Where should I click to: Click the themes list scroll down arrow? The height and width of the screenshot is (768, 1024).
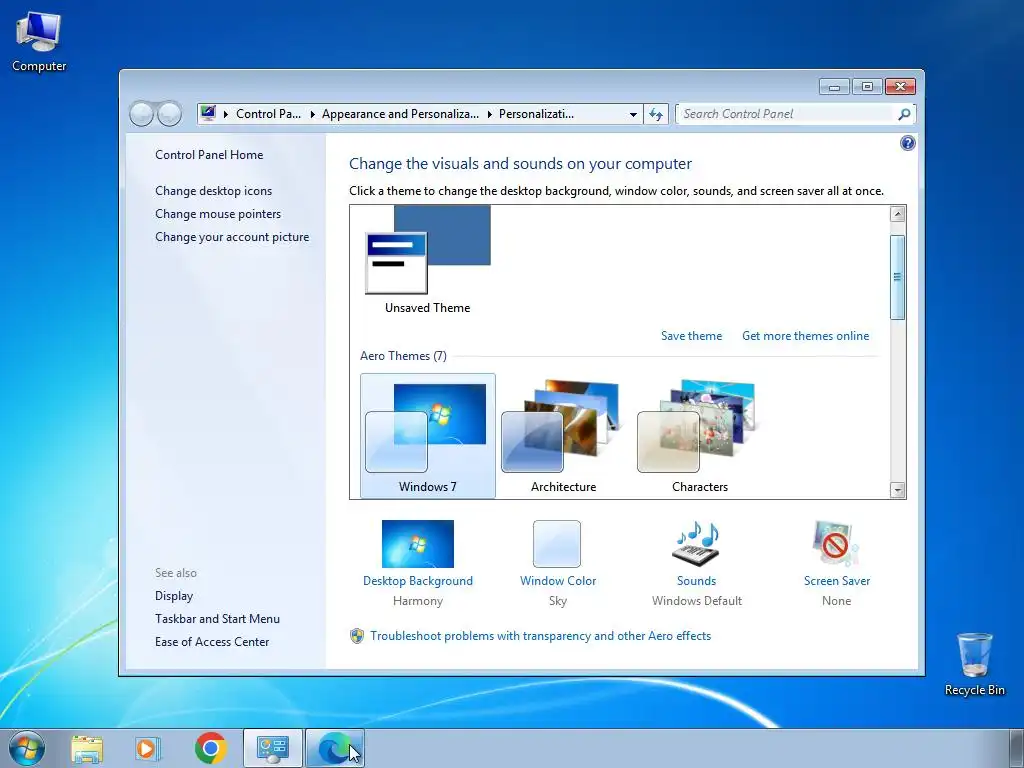(897, 490)
